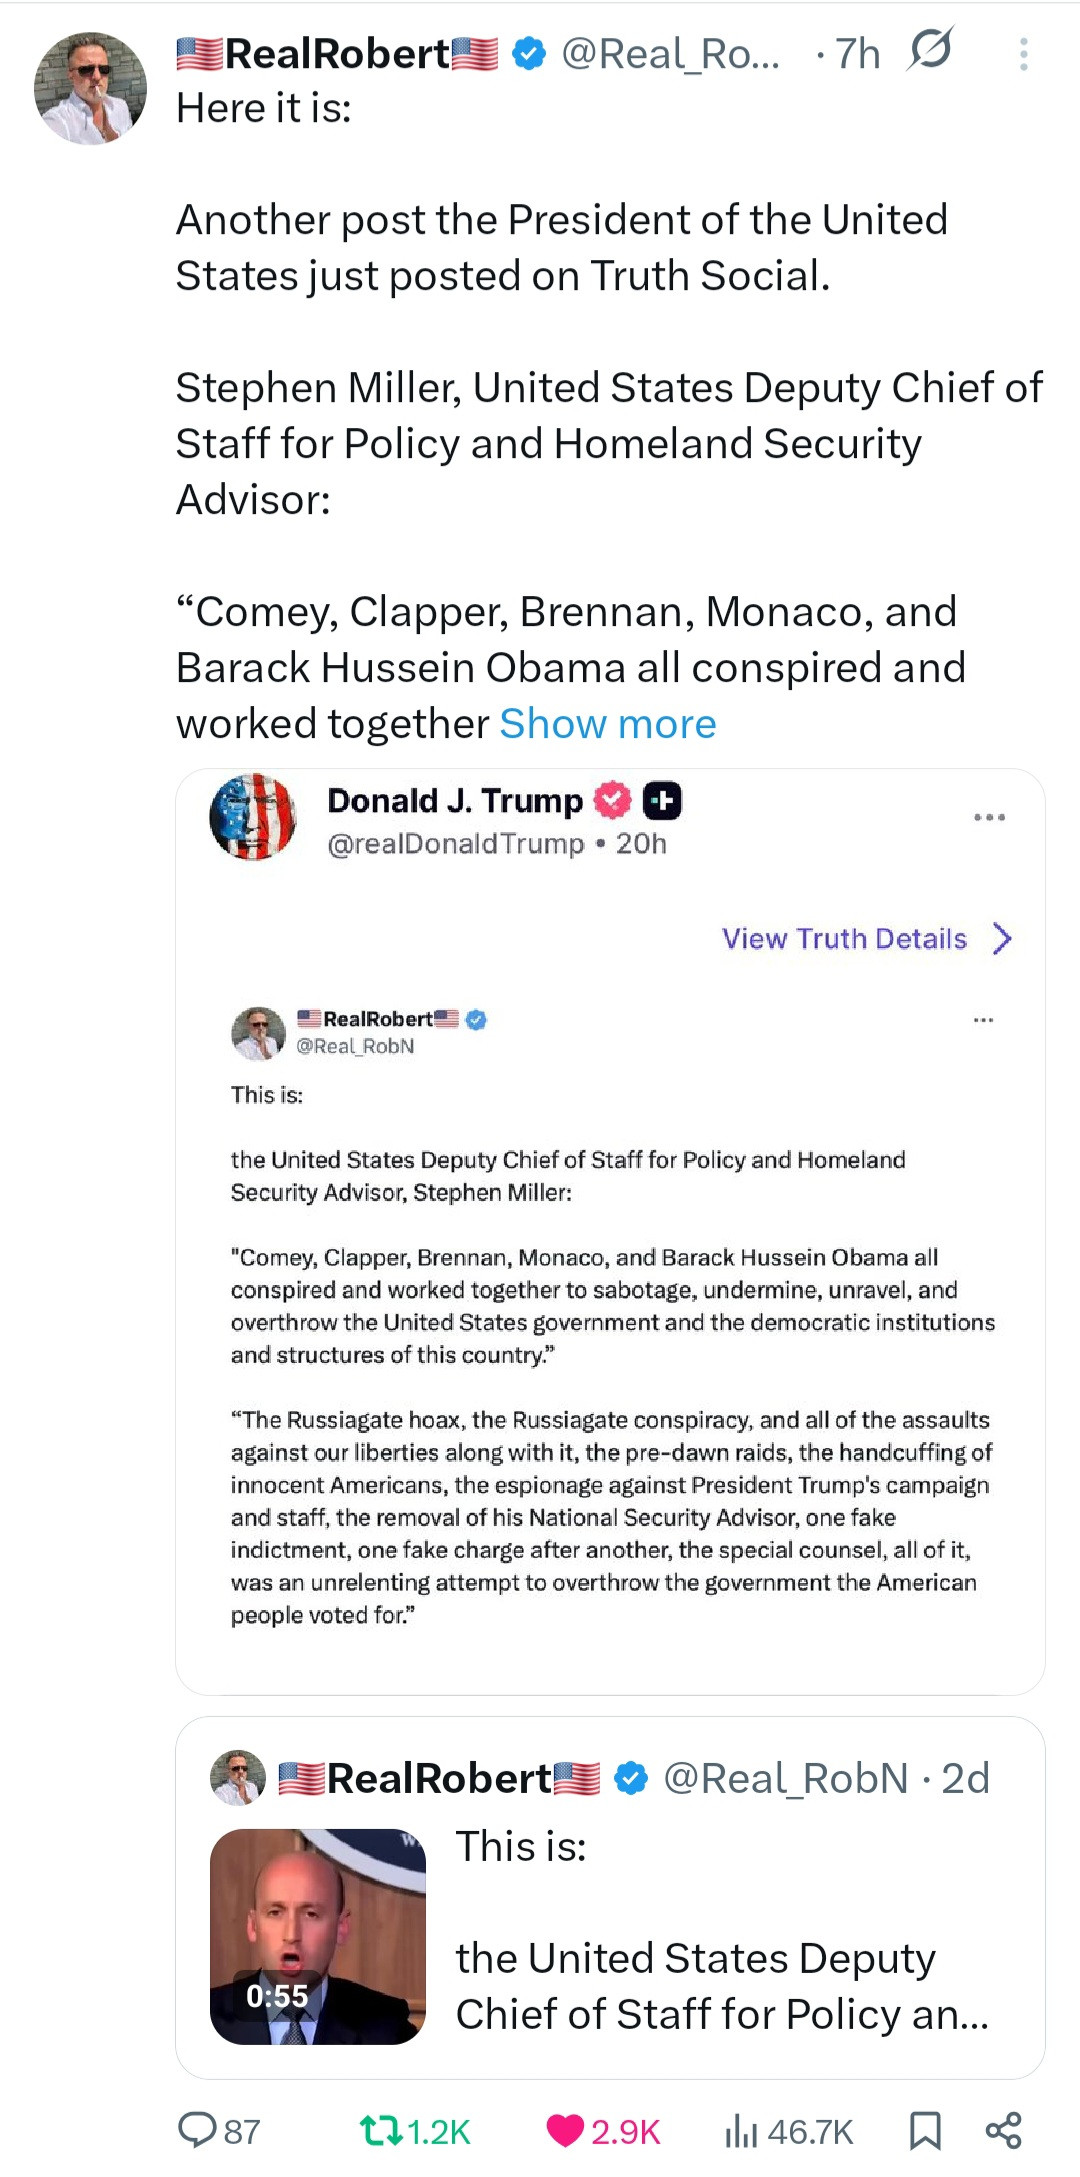Click the View Truth Details chevron arrow
This screenshot has width=1080, height=2177.
click(x=1002, y=938)
